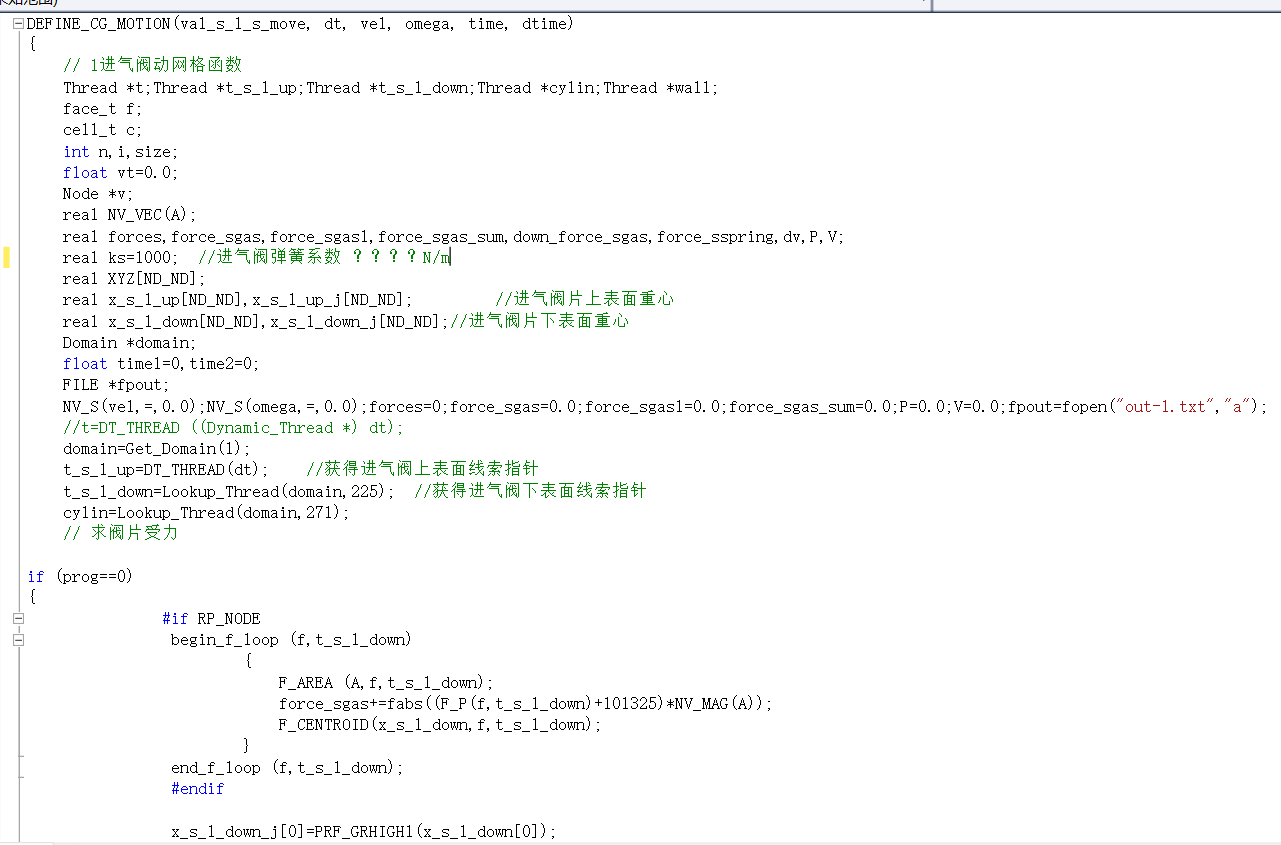
Task: Click the yellow change marker beside ks line
Action: tap(6, 258)
